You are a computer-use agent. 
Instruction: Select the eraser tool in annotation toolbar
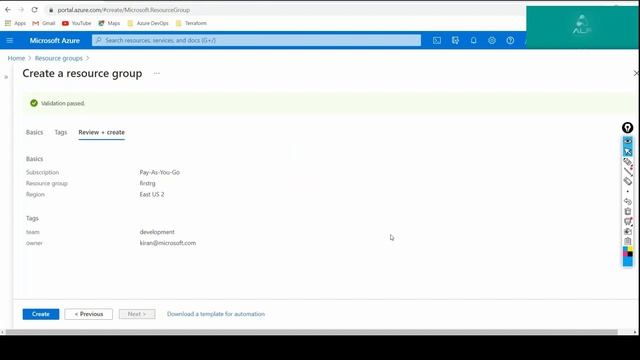628,181
